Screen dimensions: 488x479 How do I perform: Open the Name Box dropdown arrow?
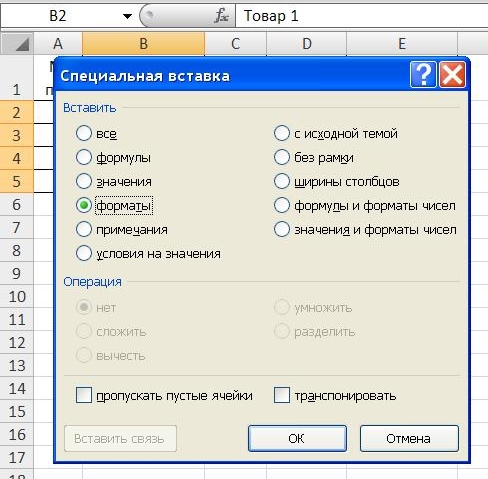127,16
